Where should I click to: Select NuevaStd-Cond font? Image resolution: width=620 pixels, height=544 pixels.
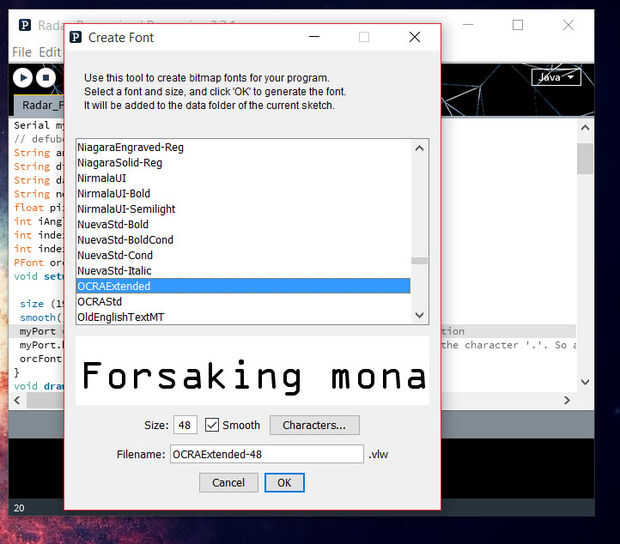[x=243, y=255]
